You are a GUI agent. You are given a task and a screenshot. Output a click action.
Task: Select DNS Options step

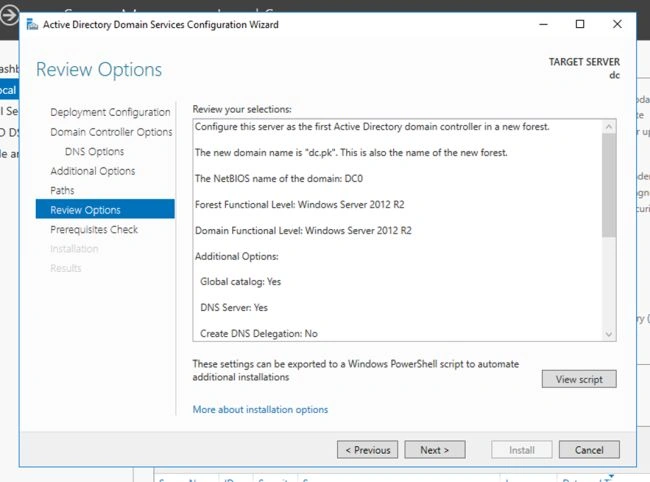94,151
